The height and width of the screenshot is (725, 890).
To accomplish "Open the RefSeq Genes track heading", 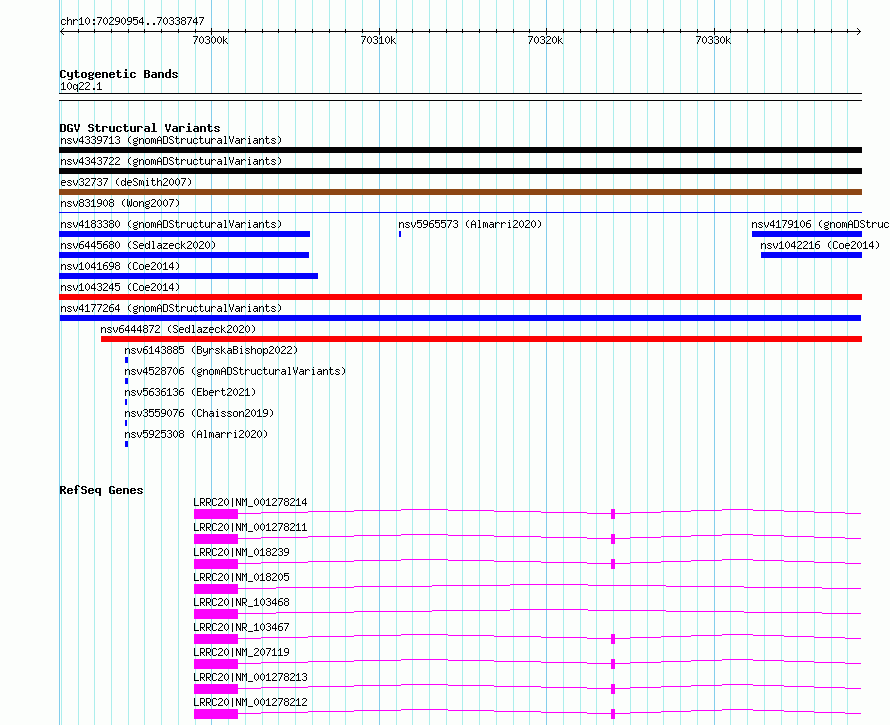I will (101, 490).
